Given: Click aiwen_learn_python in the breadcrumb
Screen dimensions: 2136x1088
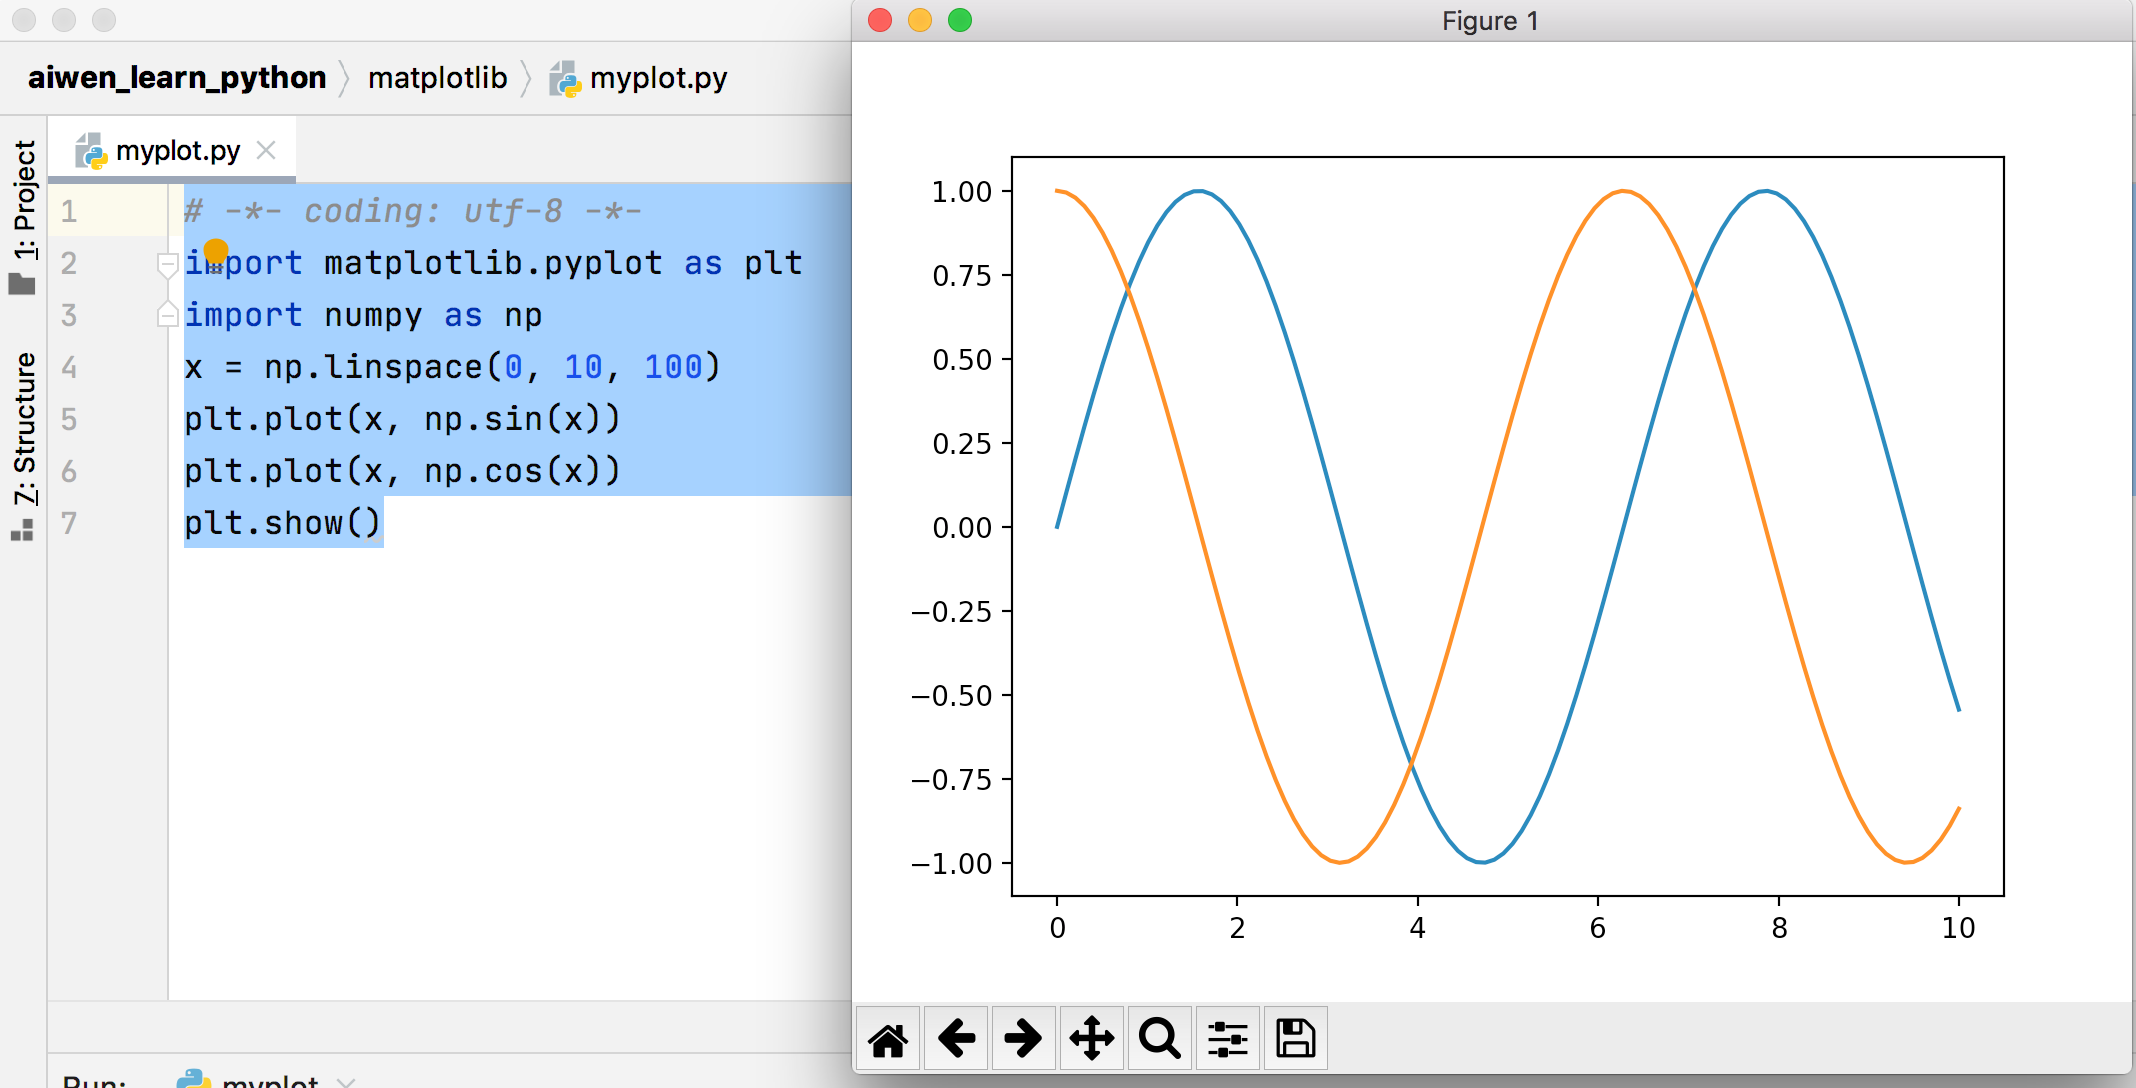Looking at the screenshot, I should [177, 77].
